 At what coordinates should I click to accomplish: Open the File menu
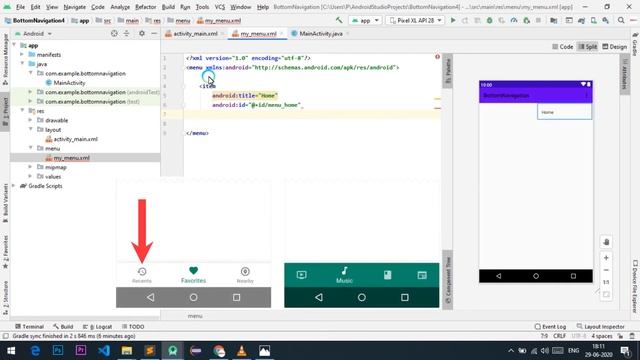[20, 7]
